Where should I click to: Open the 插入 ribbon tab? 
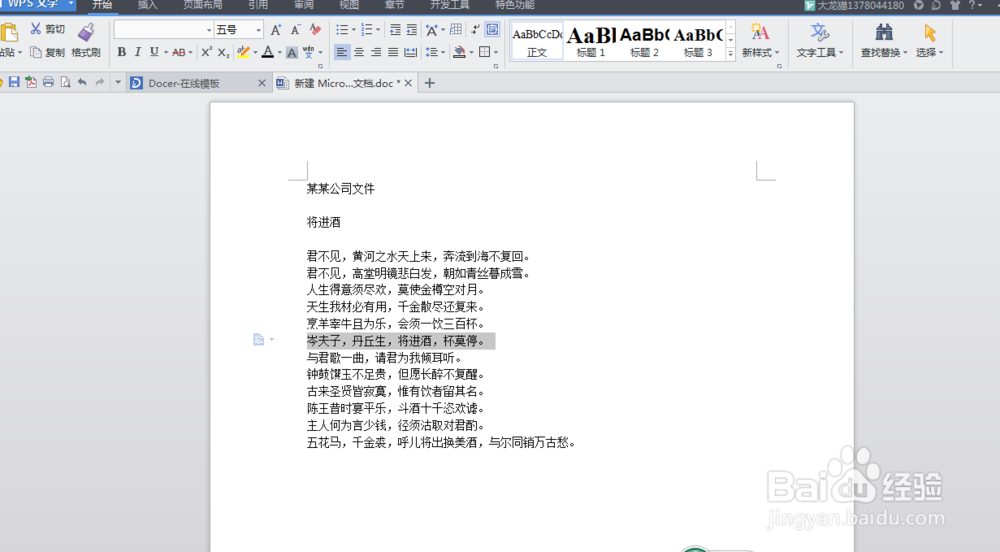tap(147, 5)
